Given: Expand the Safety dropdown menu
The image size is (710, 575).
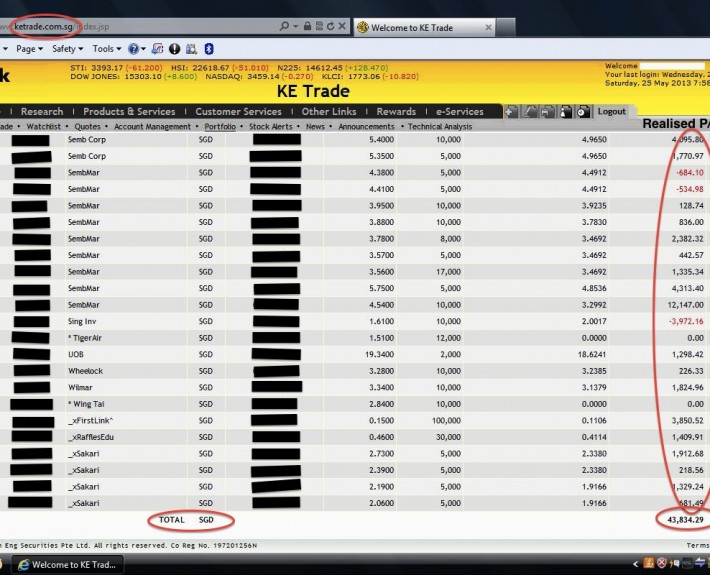Looking at the screenshot, I should 67,48.
